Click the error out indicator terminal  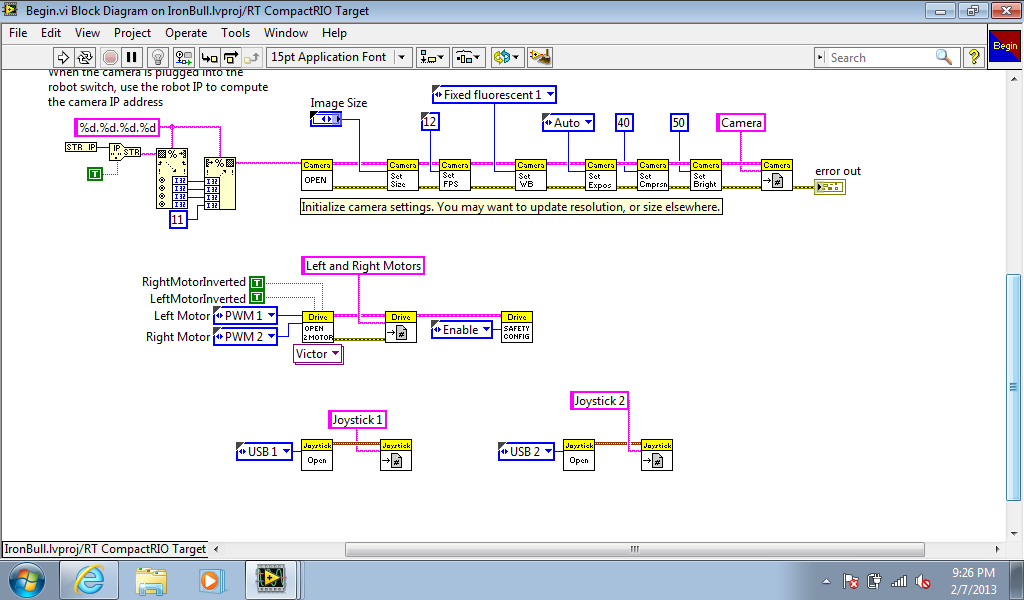pyautogui.click(x=830, y=187)
